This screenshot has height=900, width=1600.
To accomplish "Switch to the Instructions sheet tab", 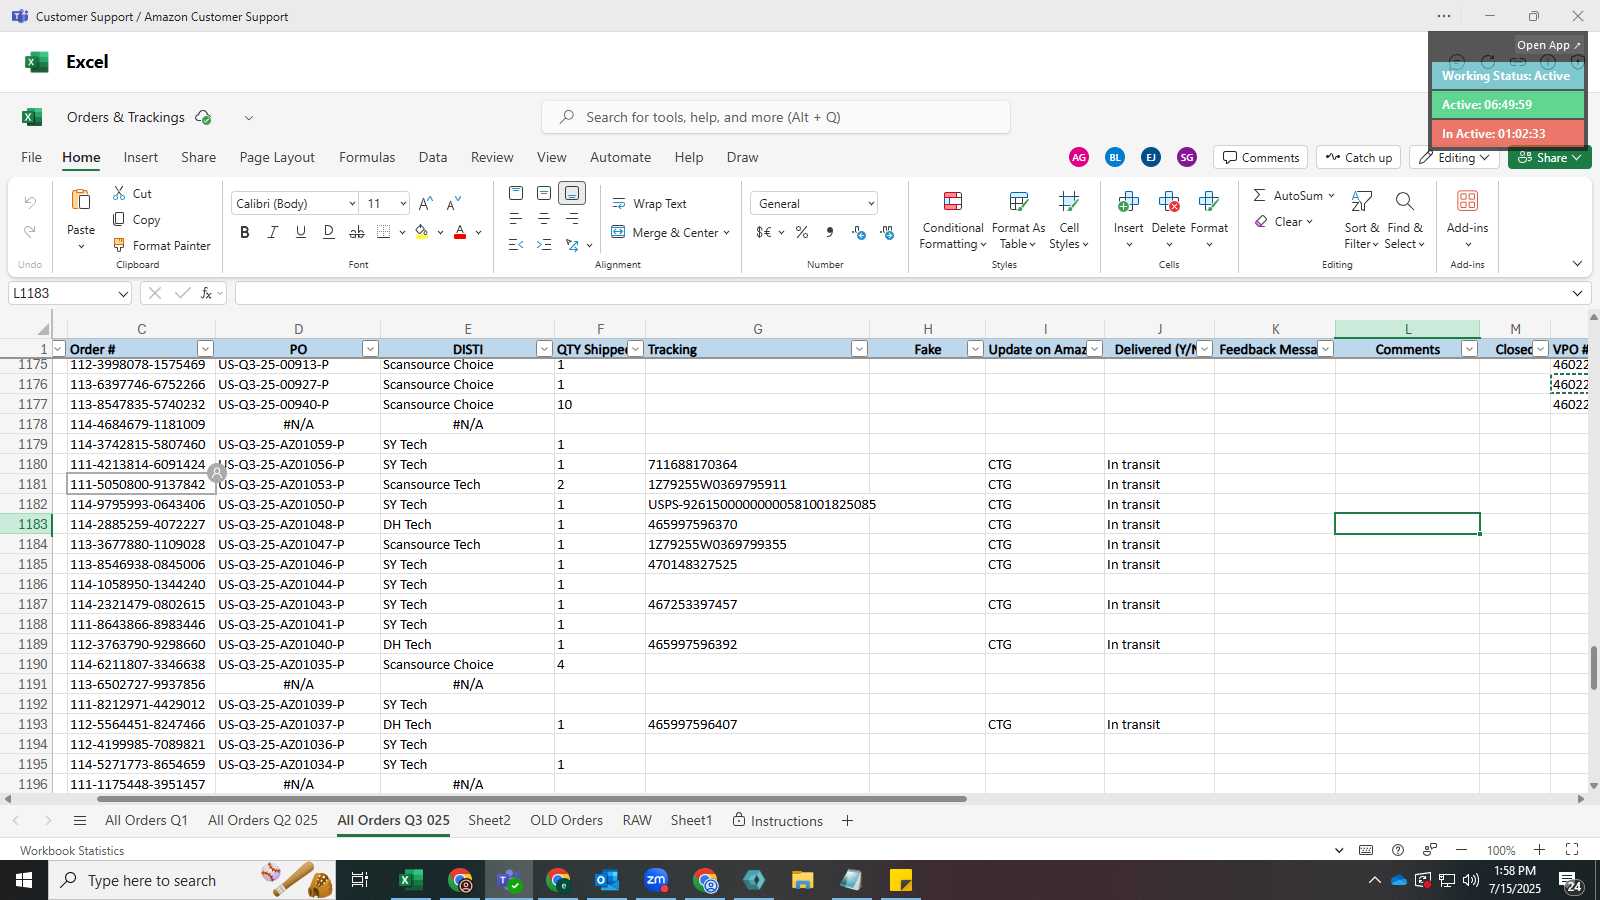I will coord(777,820).
